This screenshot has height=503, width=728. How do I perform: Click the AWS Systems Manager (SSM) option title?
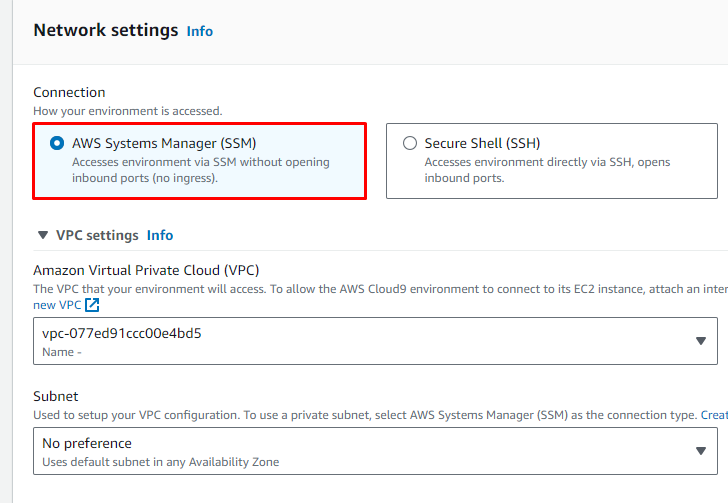(x=164, y=143)
